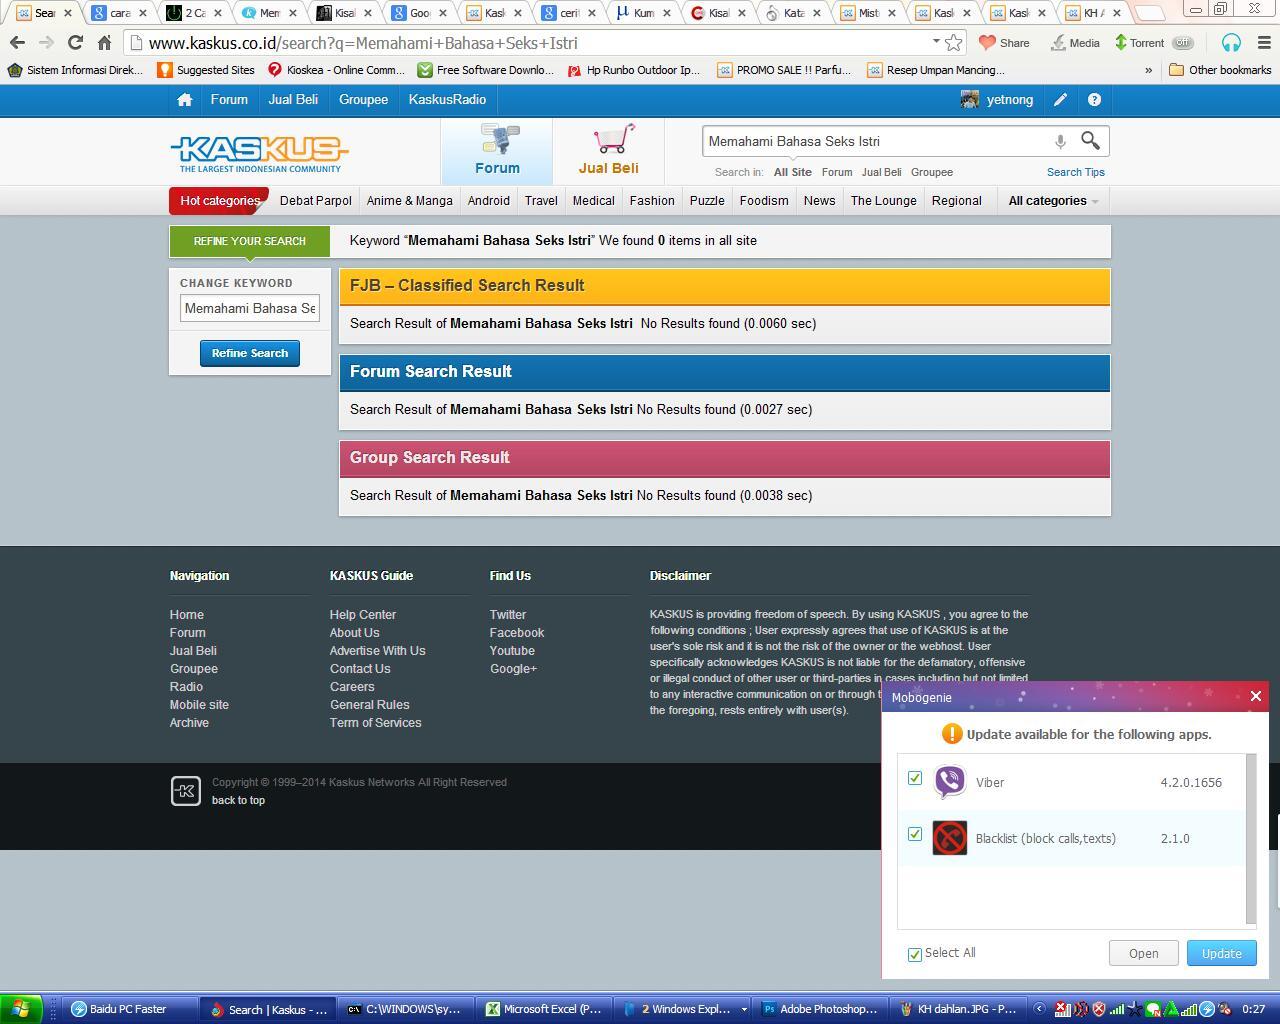The height and width of the screenshot is (1024, 1280).
Task: Bookmark this page with the star icon
Action: (x=954, y=43)
